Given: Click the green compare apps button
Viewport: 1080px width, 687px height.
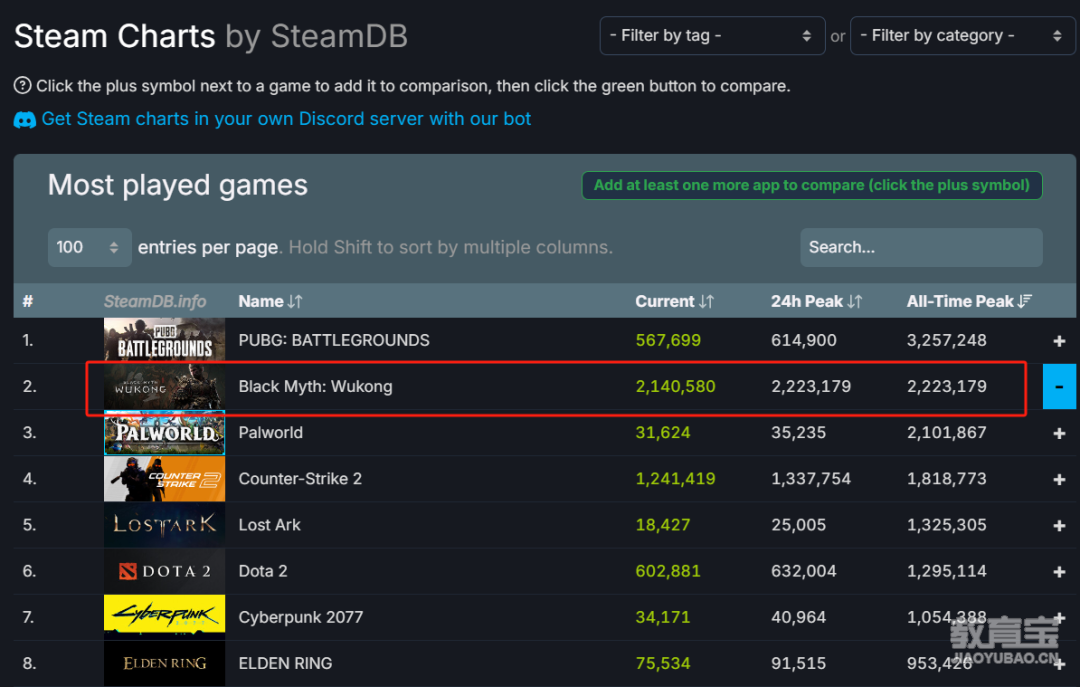Looking at the screenshot, I should (812, 185).
